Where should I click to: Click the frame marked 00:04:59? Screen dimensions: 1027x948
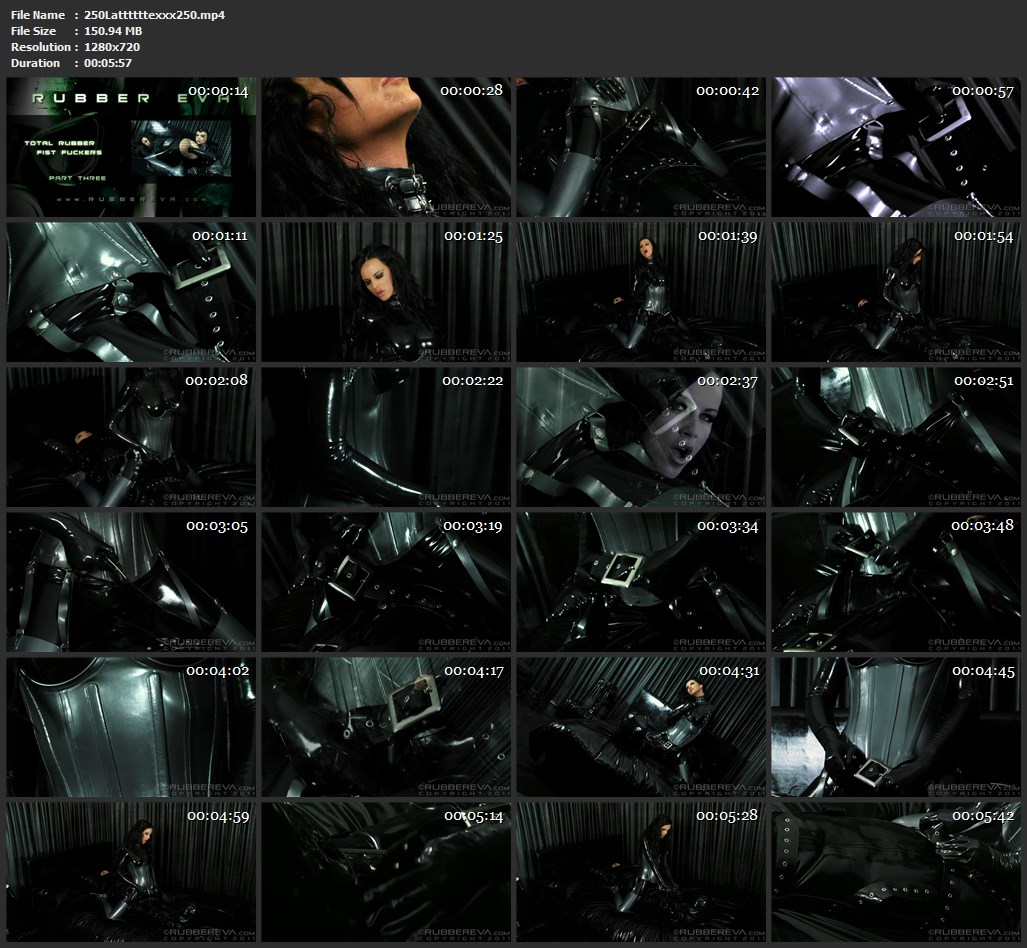[x=131, y=872]
